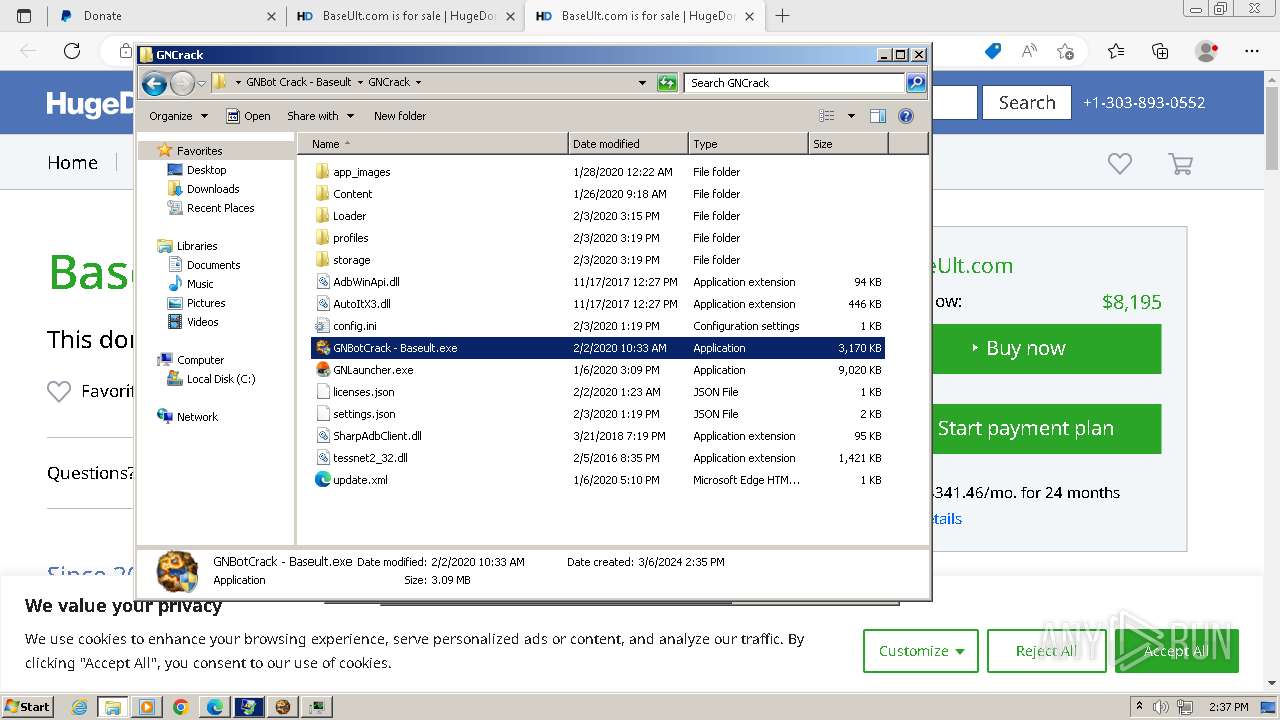The width and height of the screenshot is (1280, 720).
Task: Click Accept All cookies button
Action: pos(1176,651)
